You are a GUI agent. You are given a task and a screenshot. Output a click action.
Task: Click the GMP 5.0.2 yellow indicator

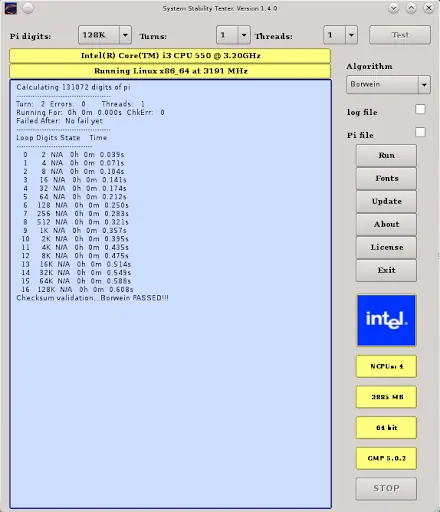coord(386,458)
